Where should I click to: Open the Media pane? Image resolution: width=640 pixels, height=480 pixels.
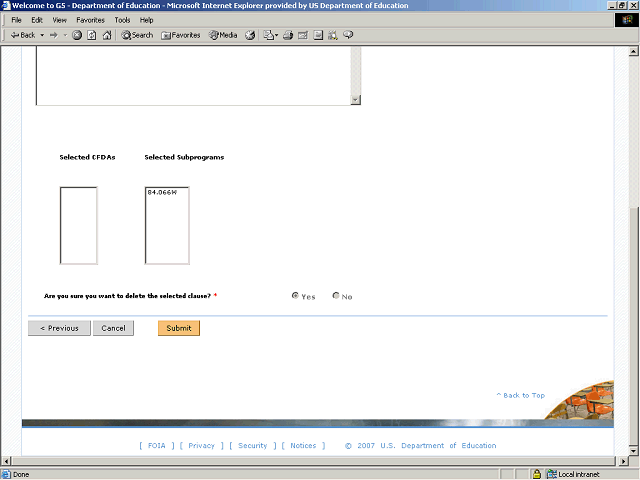pyautogui.click(x=223, y=36)
